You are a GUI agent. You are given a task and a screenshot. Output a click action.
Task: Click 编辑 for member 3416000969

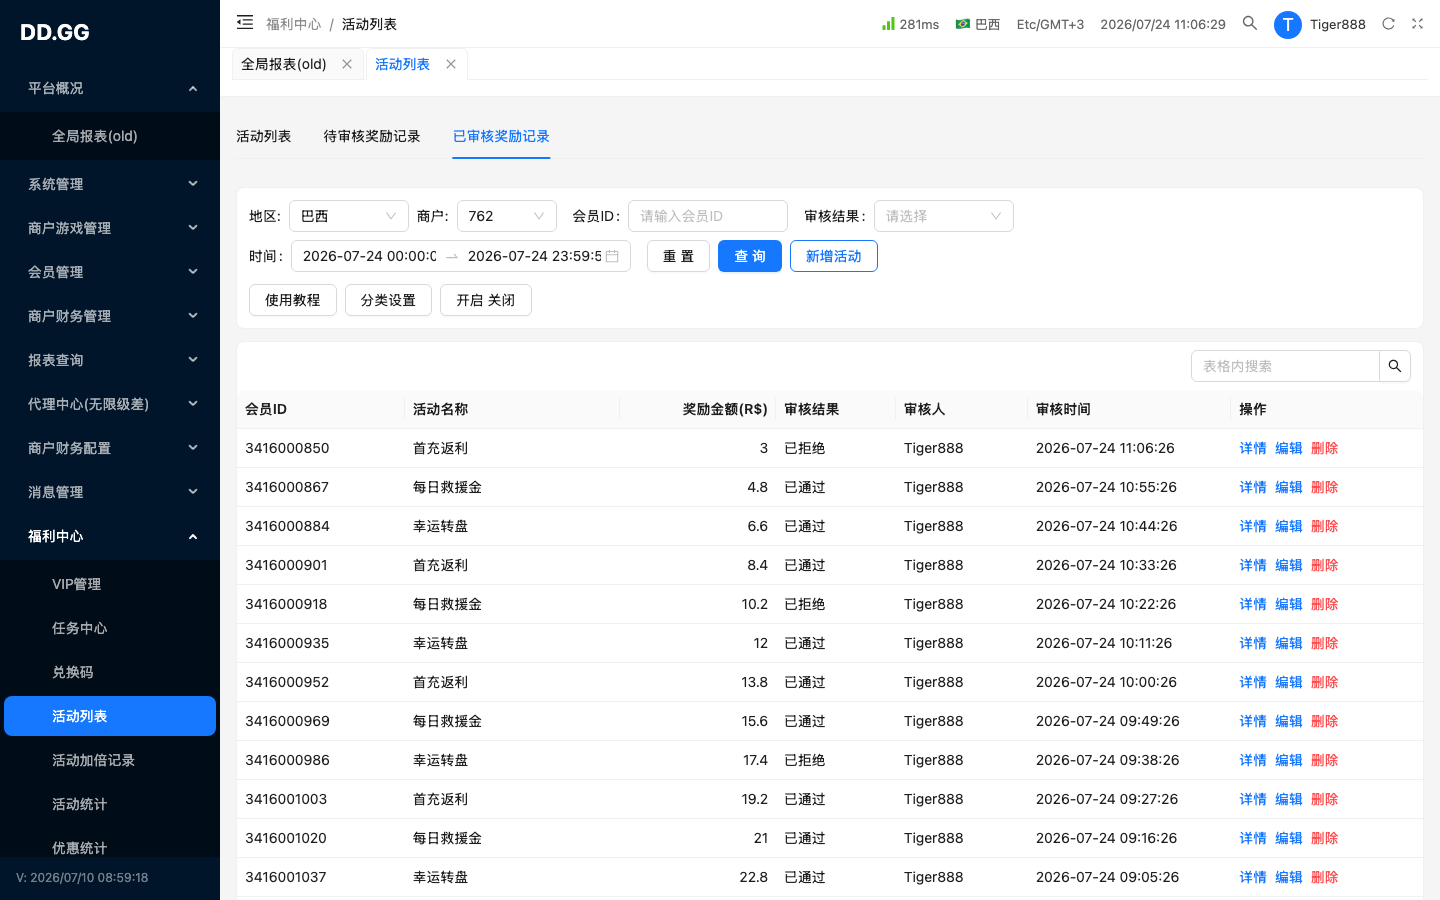tap(1289, 721)
